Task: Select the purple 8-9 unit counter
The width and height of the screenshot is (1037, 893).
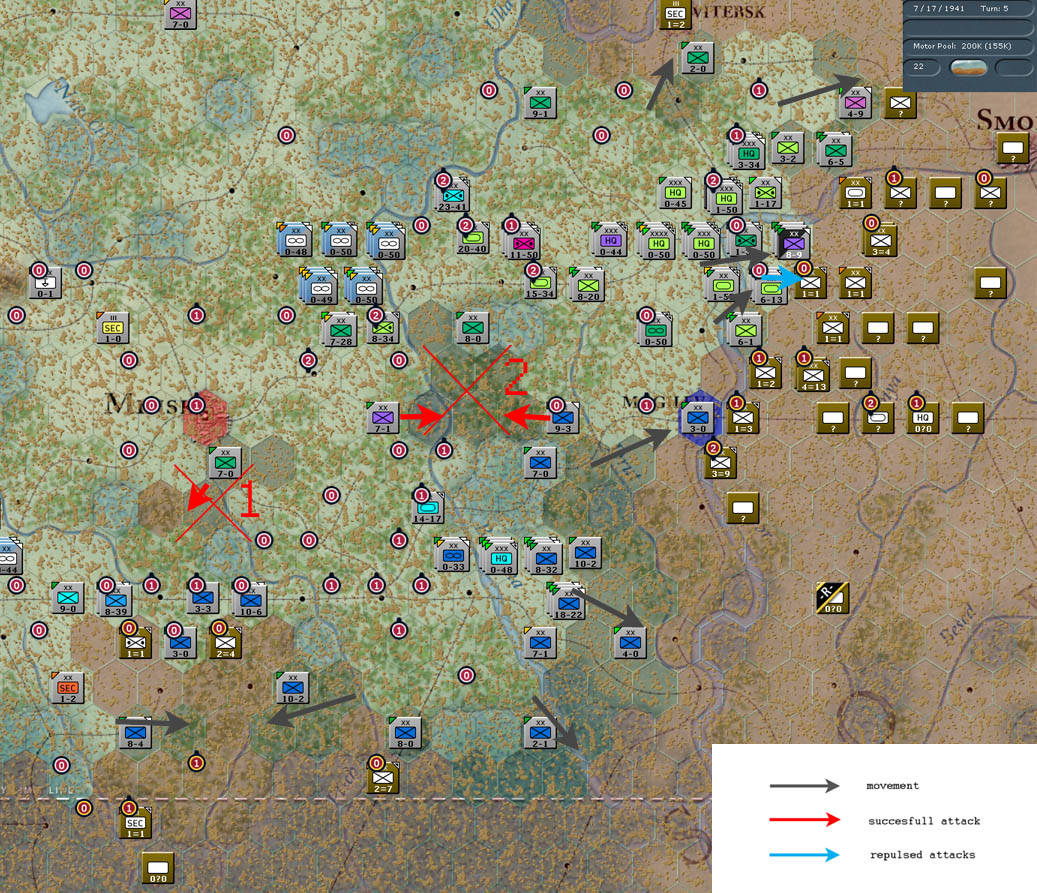Action: coord(792,243)
